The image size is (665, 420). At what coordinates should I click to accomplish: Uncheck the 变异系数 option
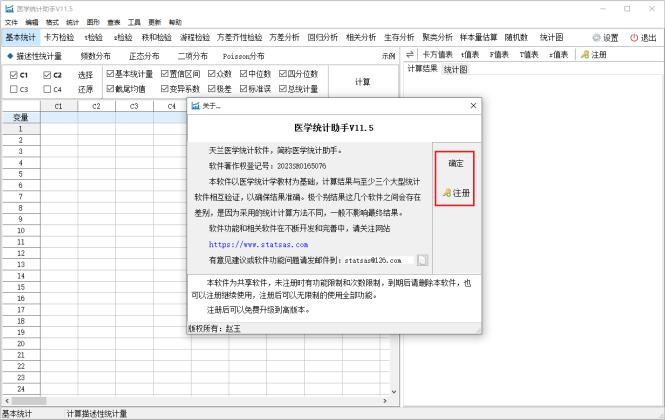point(165,89)
